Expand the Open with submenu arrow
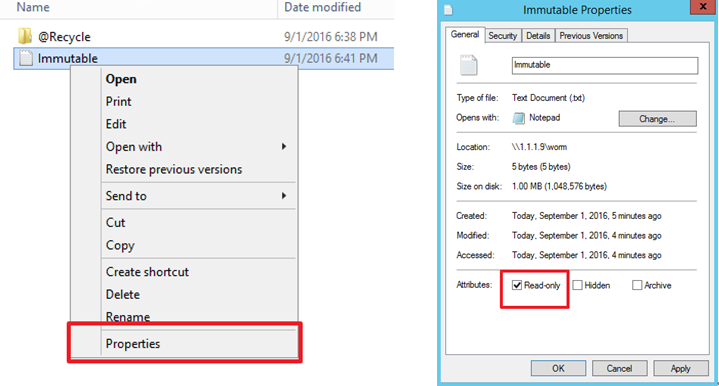 (x=284, y=146)
